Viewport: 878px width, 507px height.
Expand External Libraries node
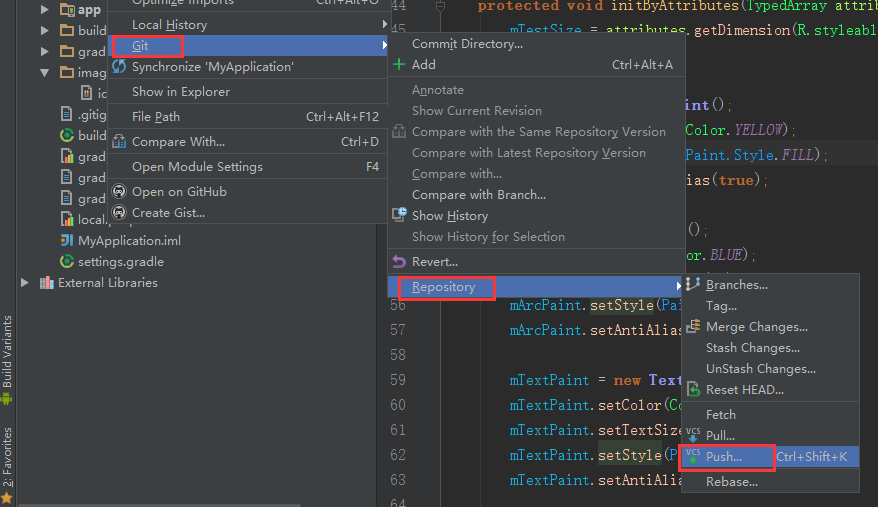25,283
